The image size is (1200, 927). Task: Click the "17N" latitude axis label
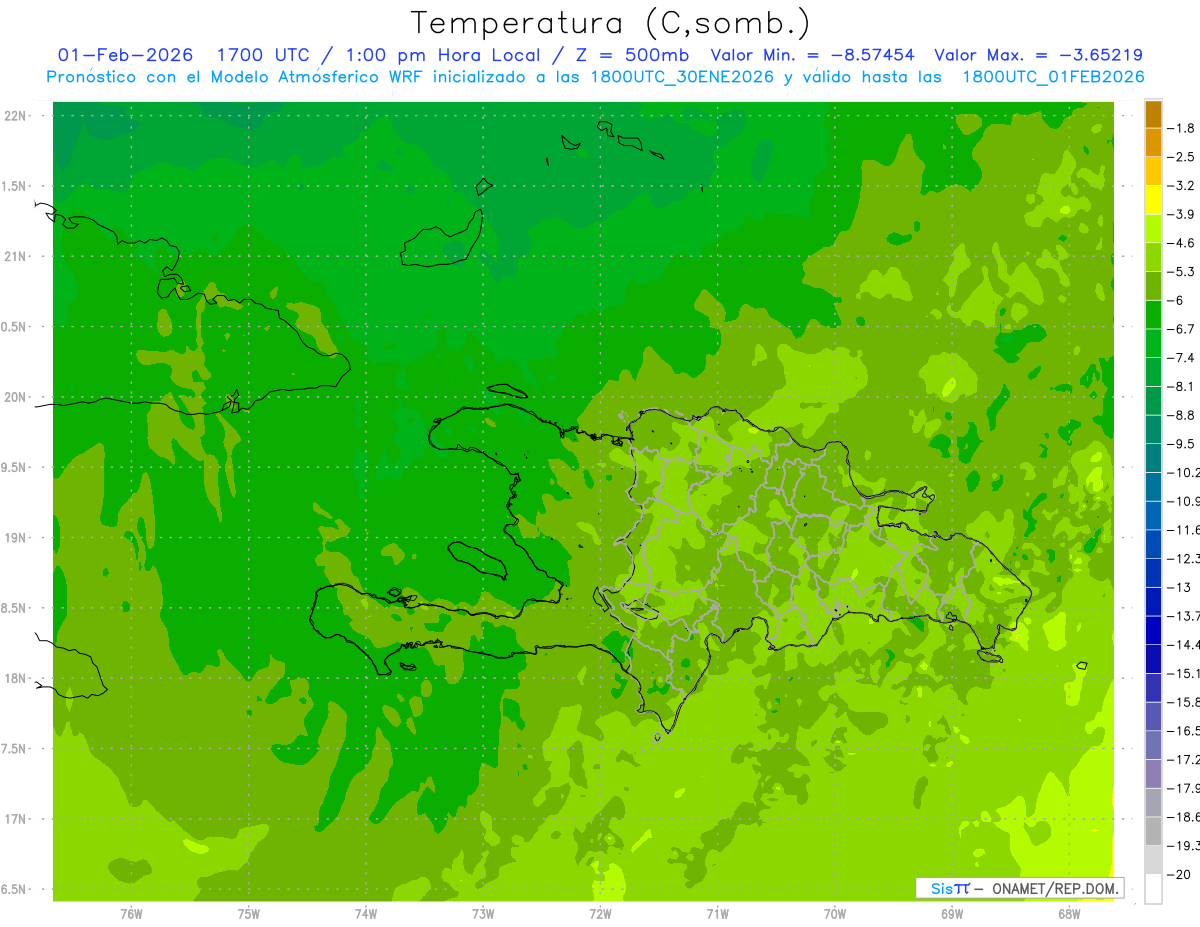(16, 819)
